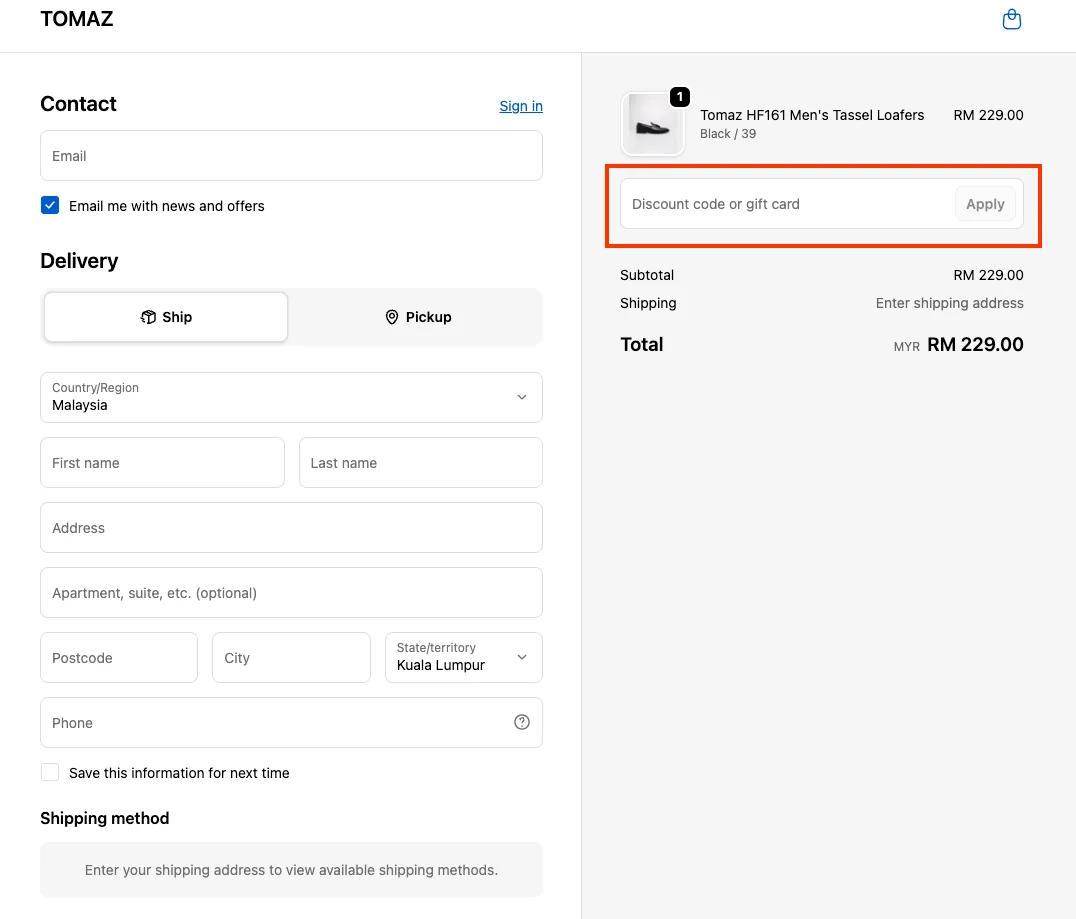Image resolution: width=1076 pixels, height=919 pixels.
Task: Focus the Phone number field
Action: pos(291,723)
